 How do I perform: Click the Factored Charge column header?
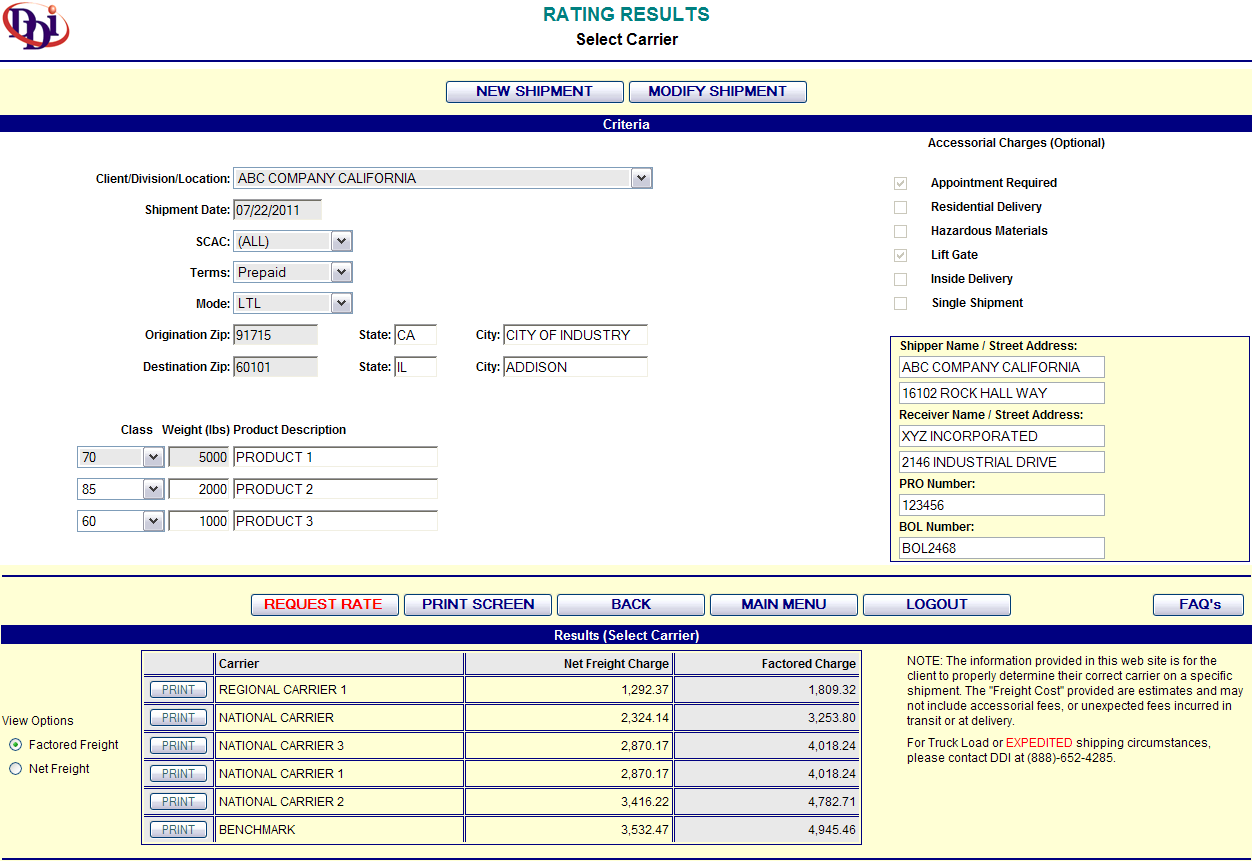[766, 663]
